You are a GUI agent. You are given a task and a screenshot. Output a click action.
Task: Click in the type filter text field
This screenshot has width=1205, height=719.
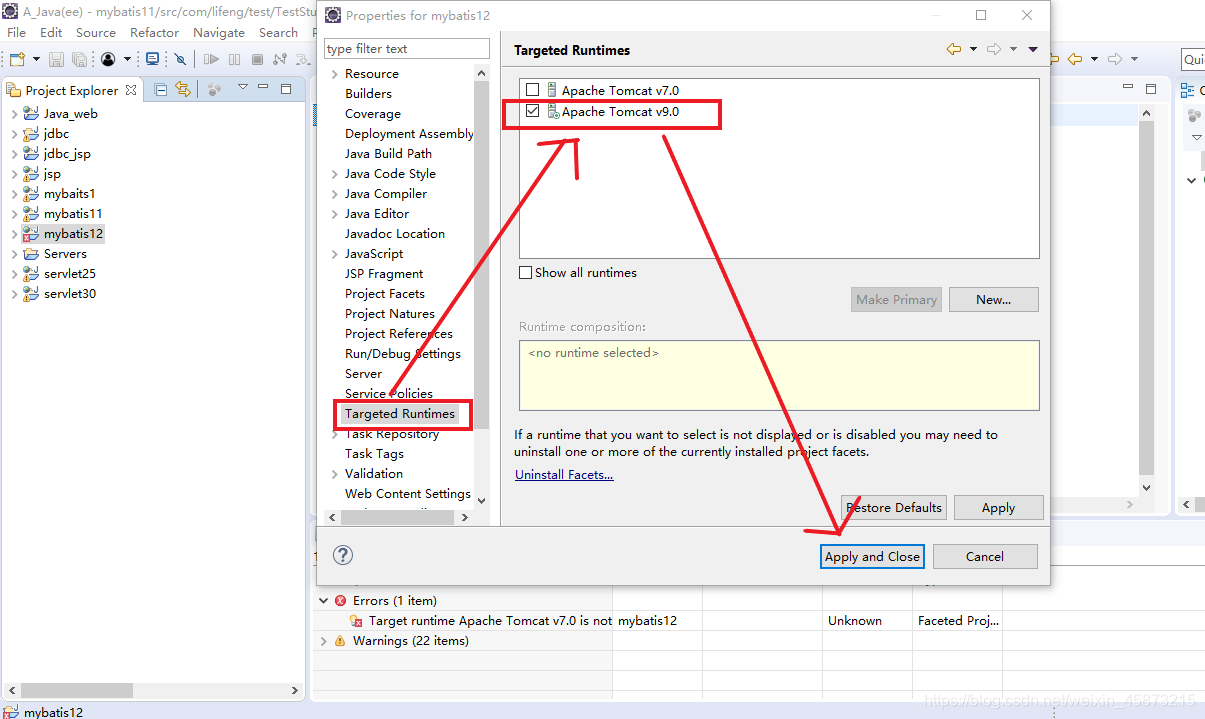coord(407,48)
